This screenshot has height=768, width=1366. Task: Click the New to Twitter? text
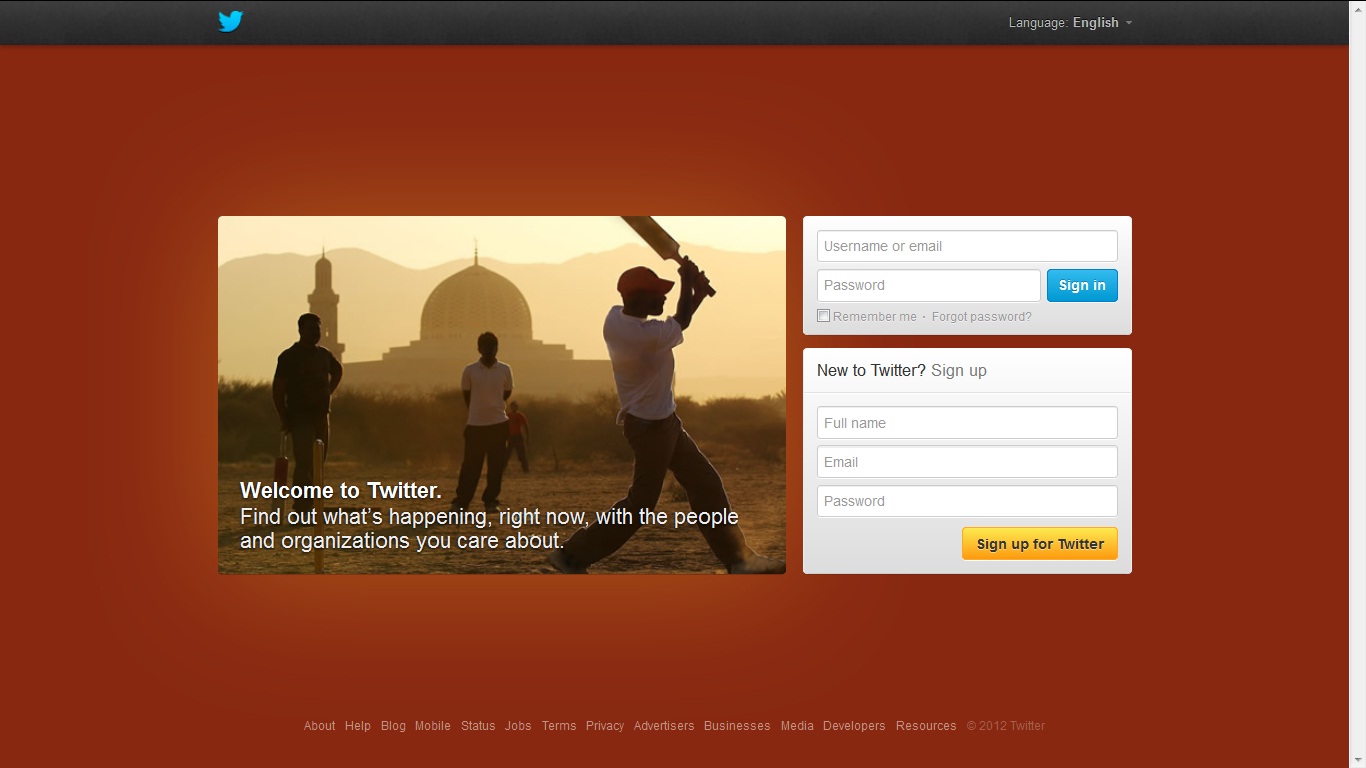coord(871,370)
